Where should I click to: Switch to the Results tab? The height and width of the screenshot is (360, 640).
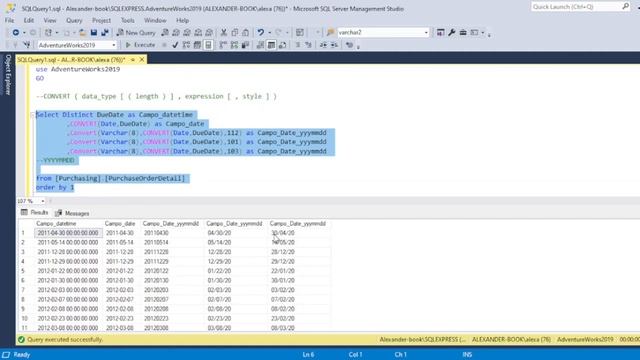click(x=35, y=213)
